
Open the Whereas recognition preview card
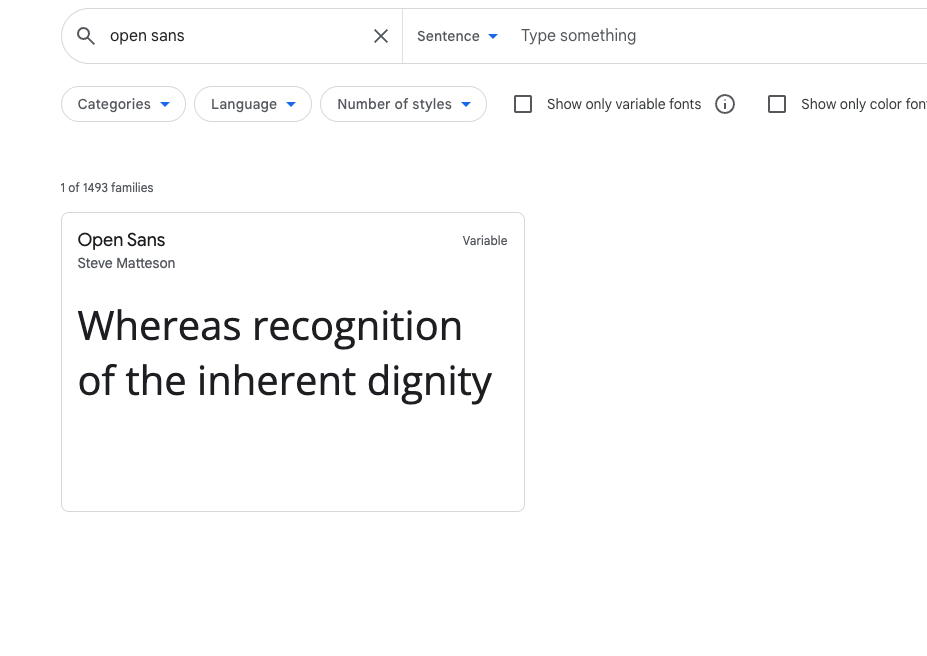293,362
